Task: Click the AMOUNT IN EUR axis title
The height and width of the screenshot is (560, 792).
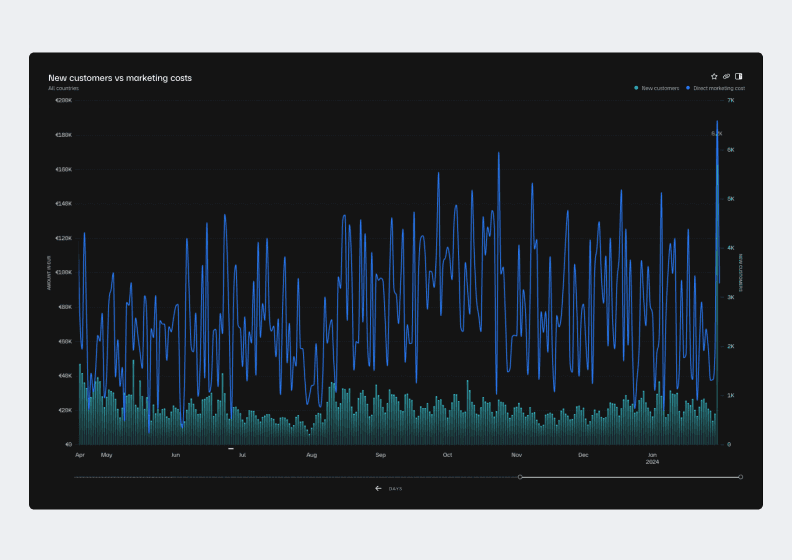Action: 49,273
